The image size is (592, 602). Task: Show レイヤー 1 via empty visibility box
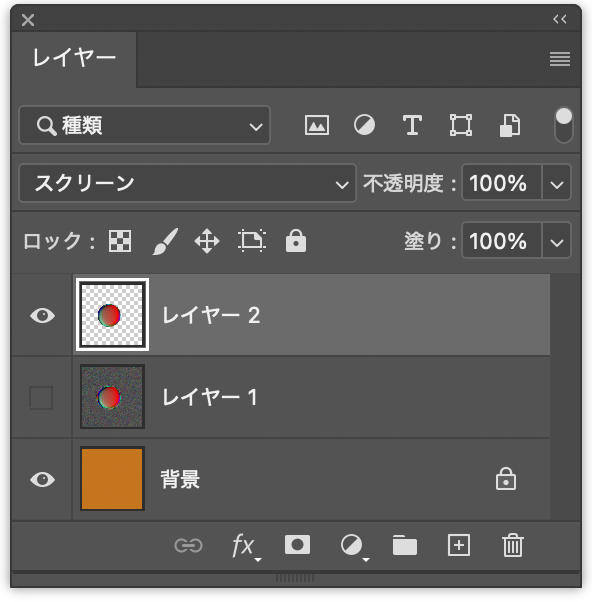pos(41,397)
